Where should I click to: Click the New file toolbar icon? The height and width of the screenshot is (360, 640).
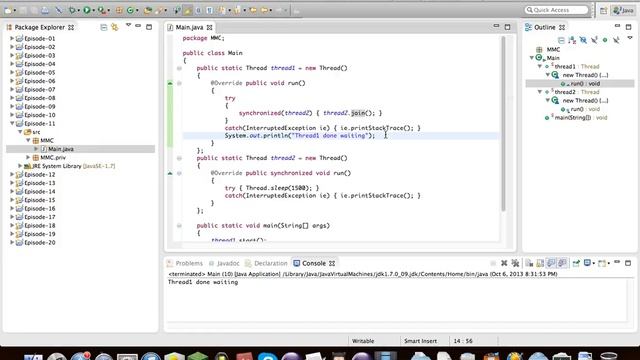(x=8, y=10)
